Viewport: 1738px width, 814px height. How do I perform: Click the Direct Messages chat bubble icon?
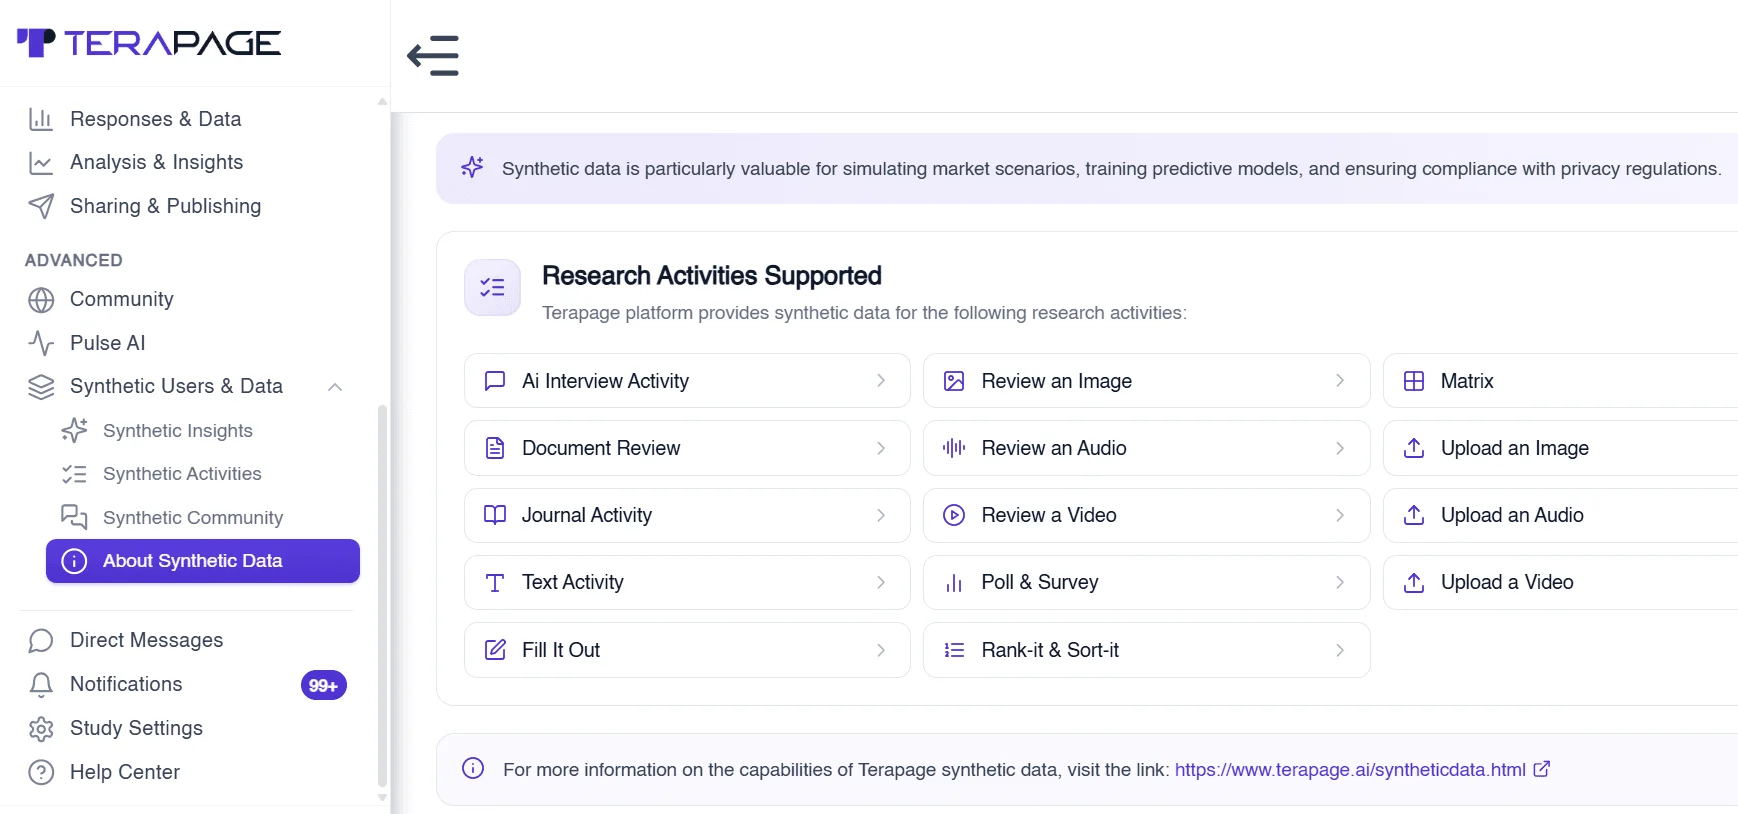(x=41, y=641)
